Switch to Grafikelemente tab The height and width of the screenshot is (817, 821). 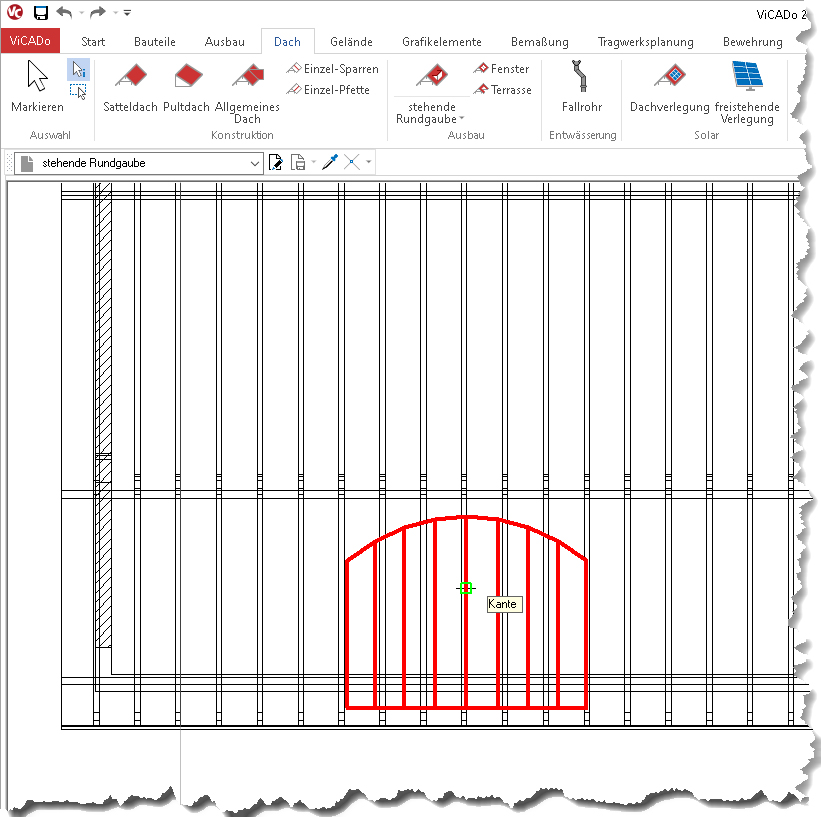tap(442, 42)
